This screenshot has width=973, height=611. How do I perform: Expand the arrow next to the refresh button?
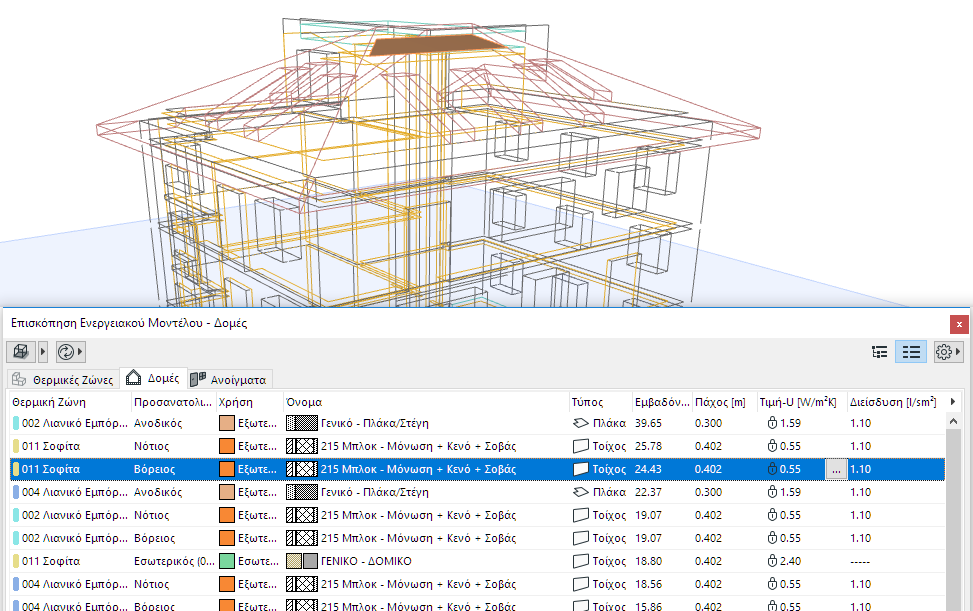click(81, 352)
